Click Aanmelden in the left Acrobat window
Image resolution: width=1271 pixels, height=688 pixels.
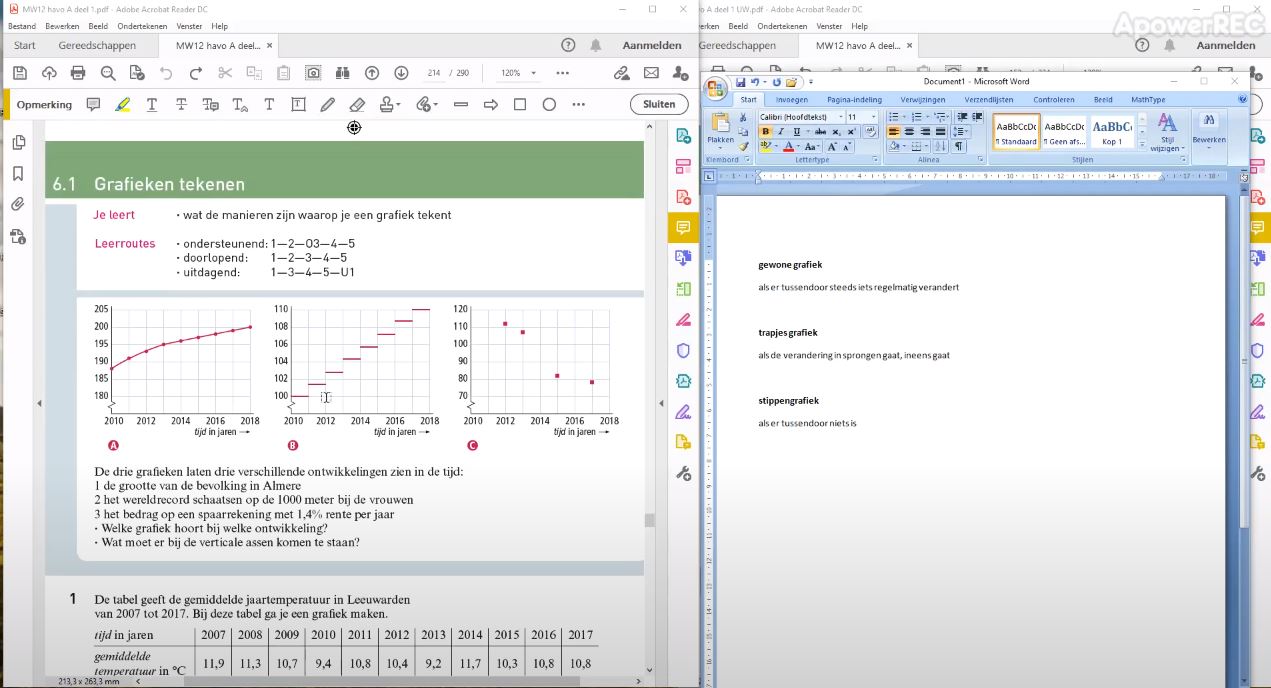(x=652, y=45)
